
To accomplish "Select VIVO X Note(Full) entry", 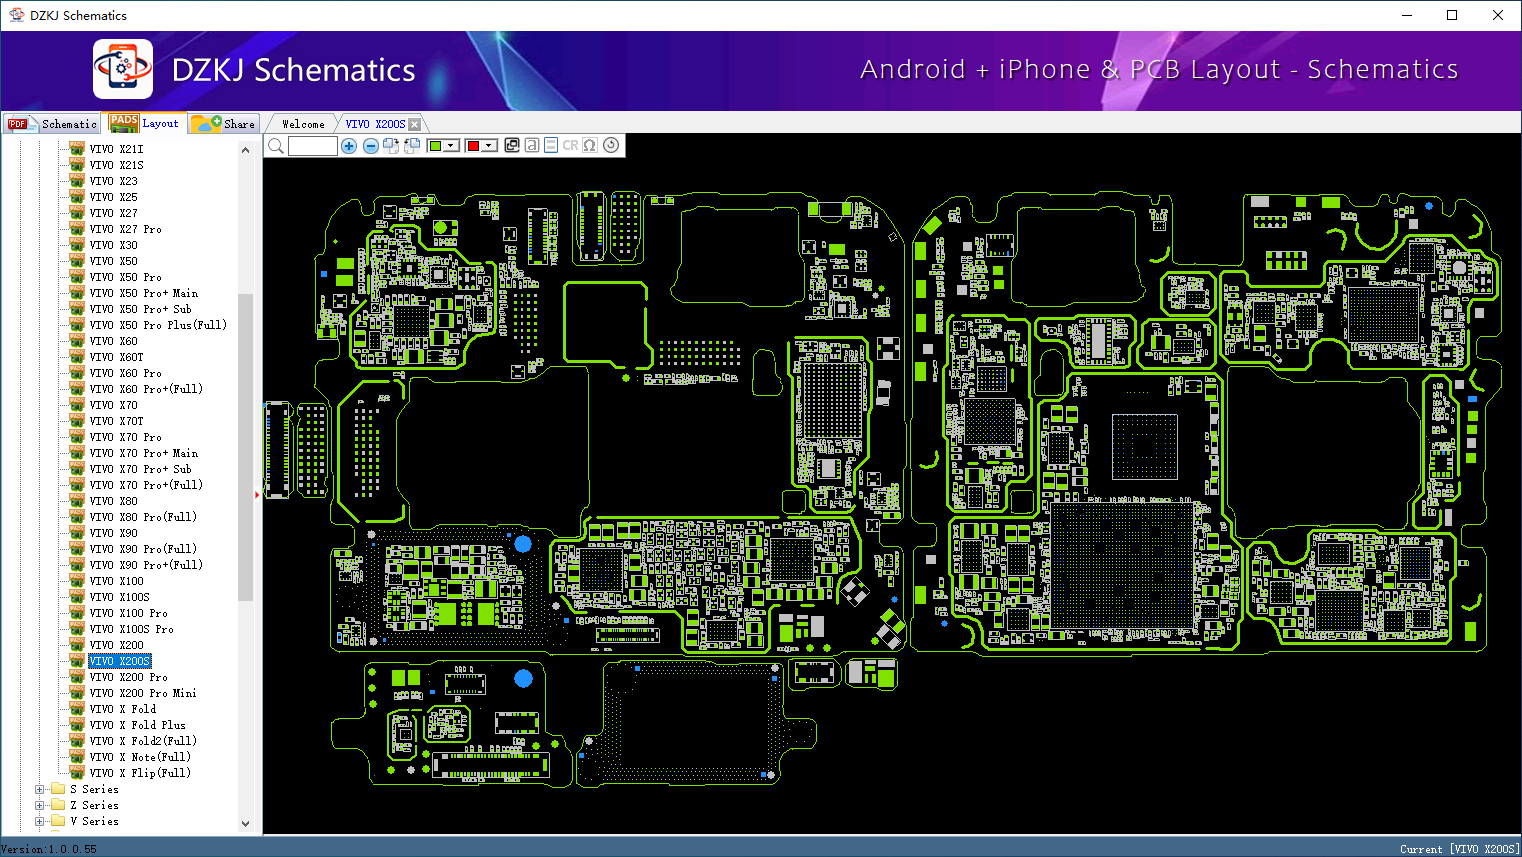I will [x=140, y=757].
